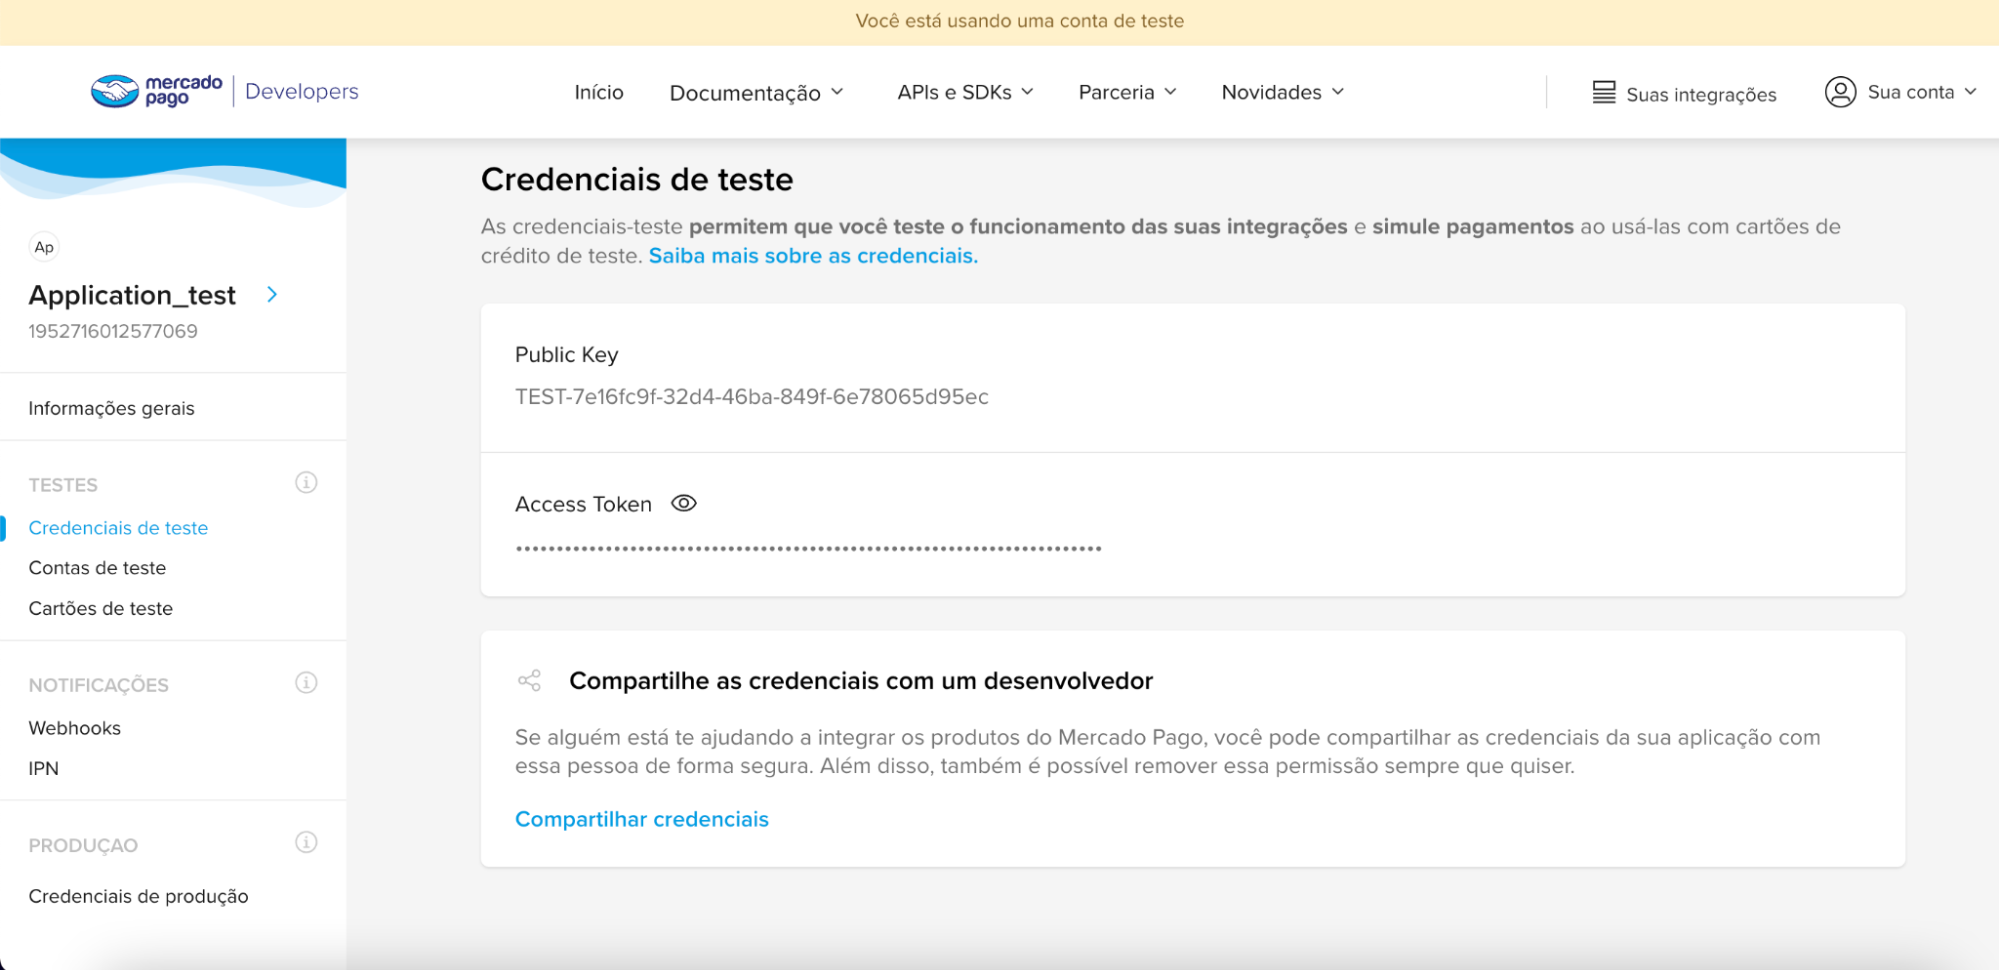The height and width of the screenshot is (971, 1999).
Task: Open the APIs e SDKs dropdown
Action: click(x=965, y=92)
